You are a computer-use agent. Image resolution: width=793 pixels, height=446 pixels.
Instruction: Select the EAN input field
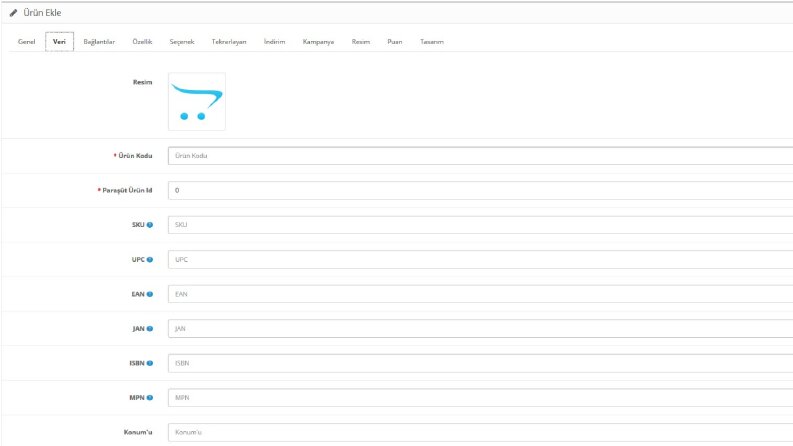tap(480, 294)
